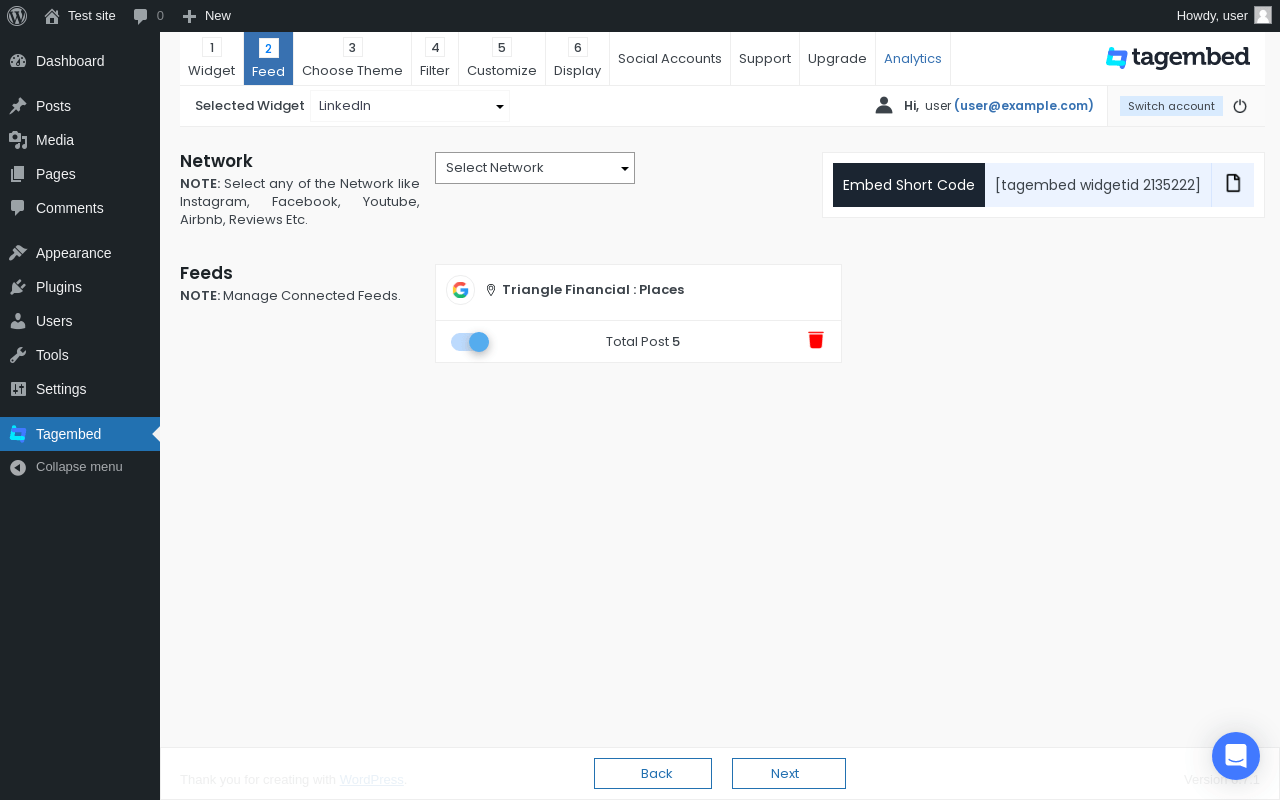Click the Tagembed sidebar icon

[x=18, y=434]
